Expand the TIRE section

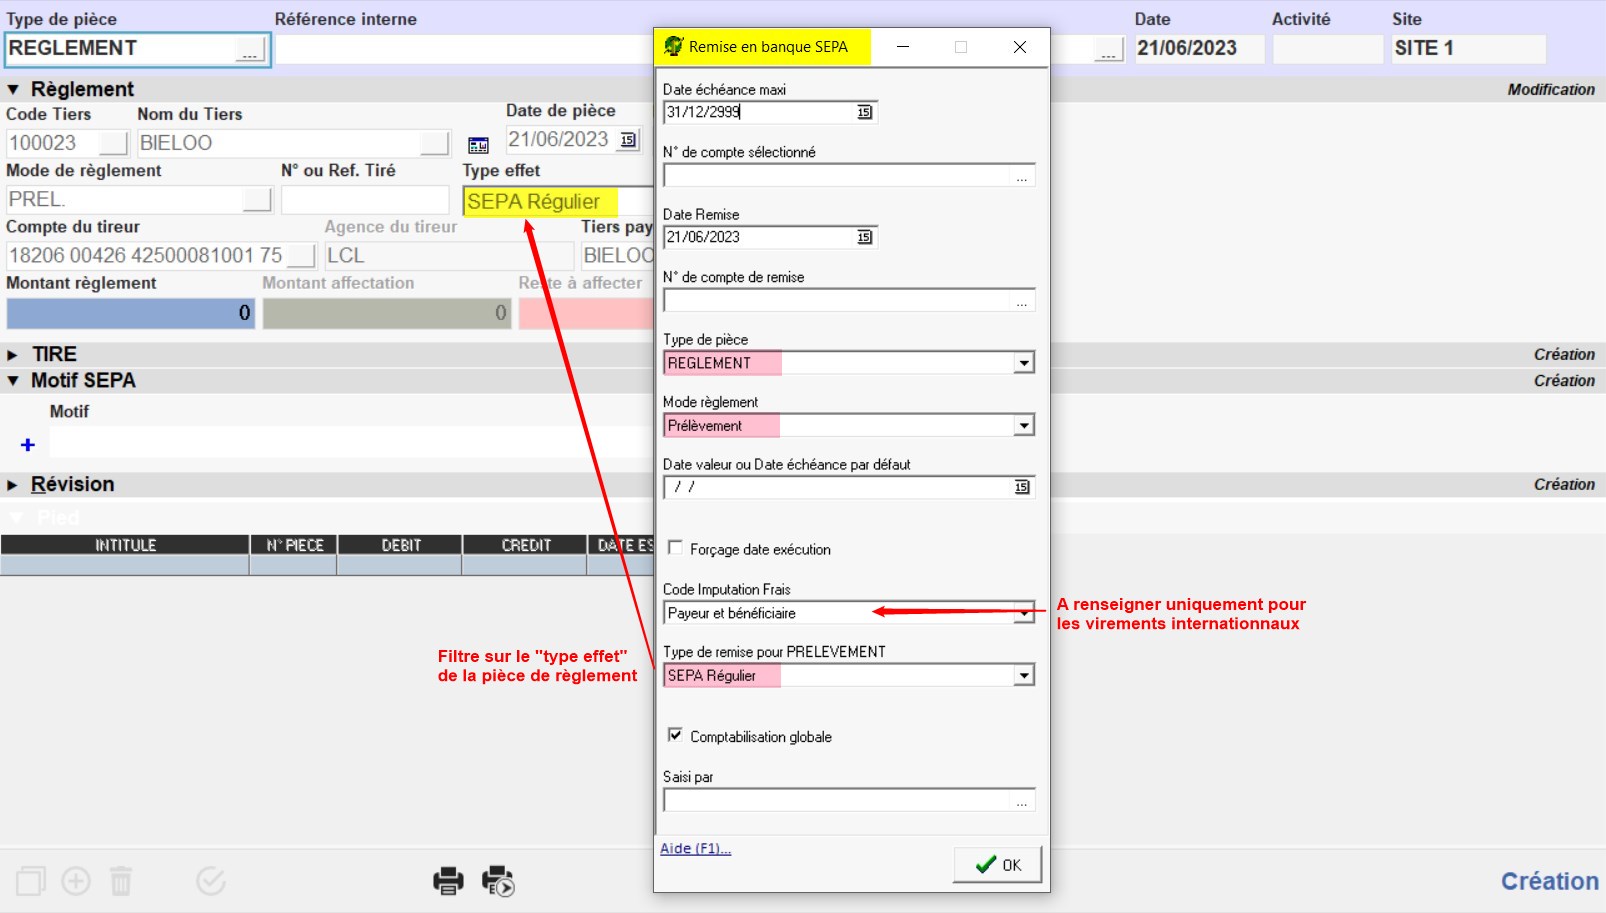[13, 355]
